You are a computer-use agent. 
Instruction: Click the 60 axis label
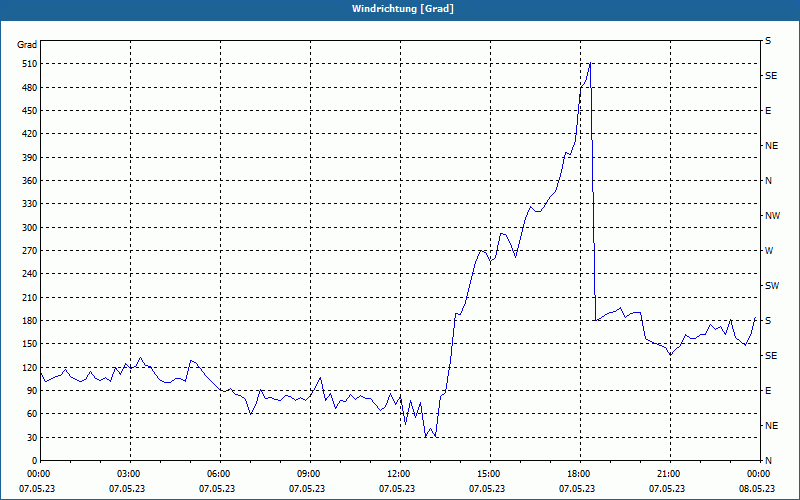(x=32, y=413)
